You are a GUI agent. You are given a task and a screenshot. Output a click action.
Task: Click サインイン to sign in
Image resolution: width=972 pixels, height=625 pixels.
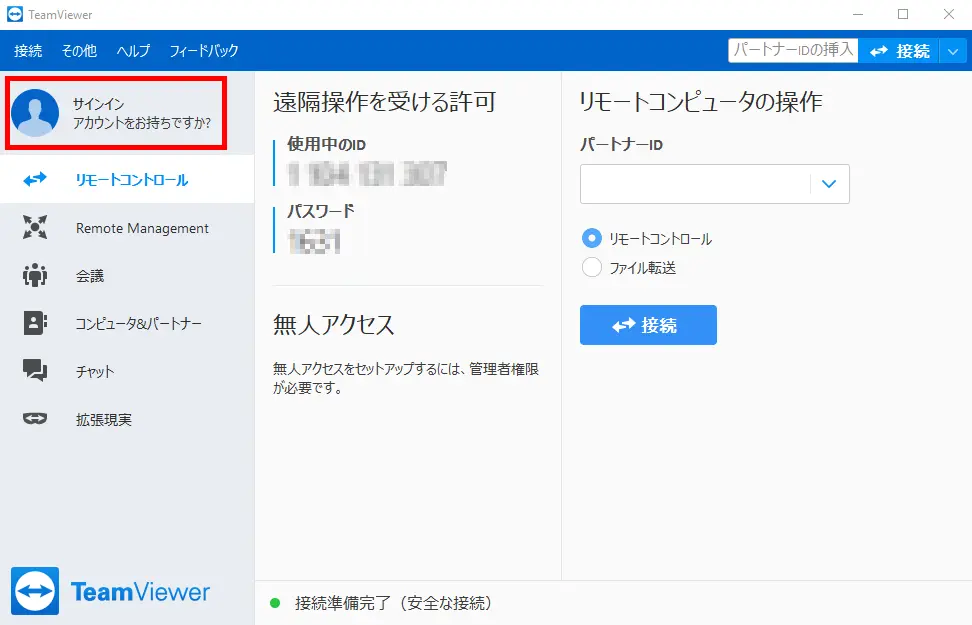pos(99,104)
